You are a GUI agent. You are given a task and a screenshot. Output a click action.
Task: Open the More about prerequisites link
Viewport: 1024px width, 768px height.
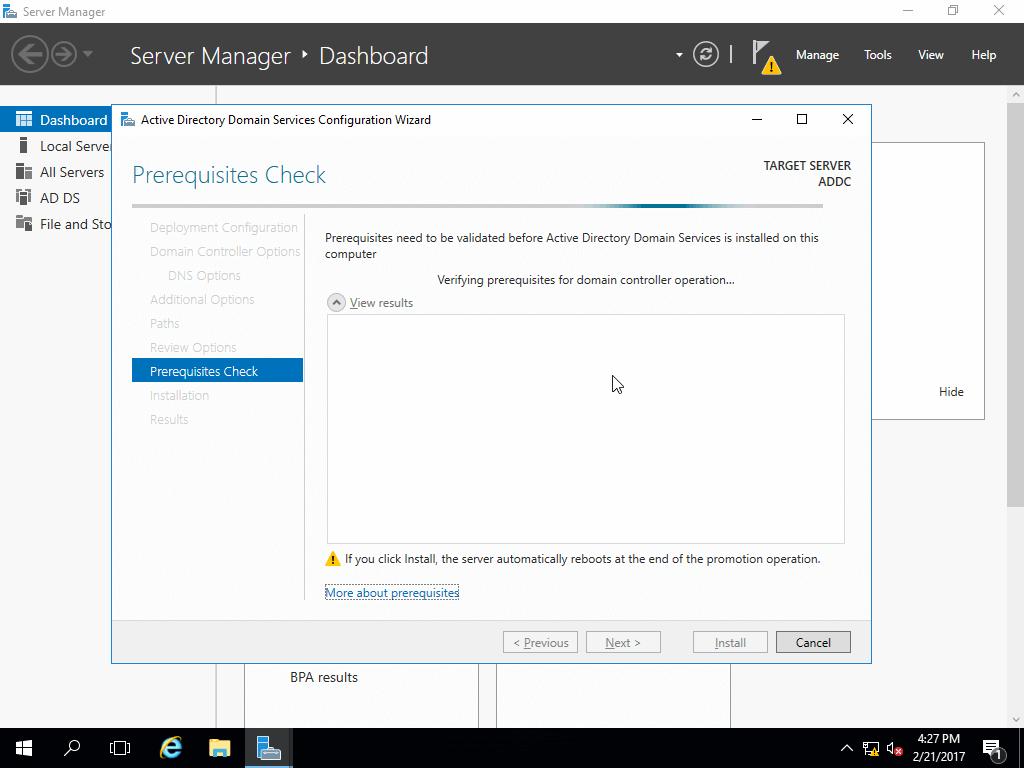tap(392, 592)
